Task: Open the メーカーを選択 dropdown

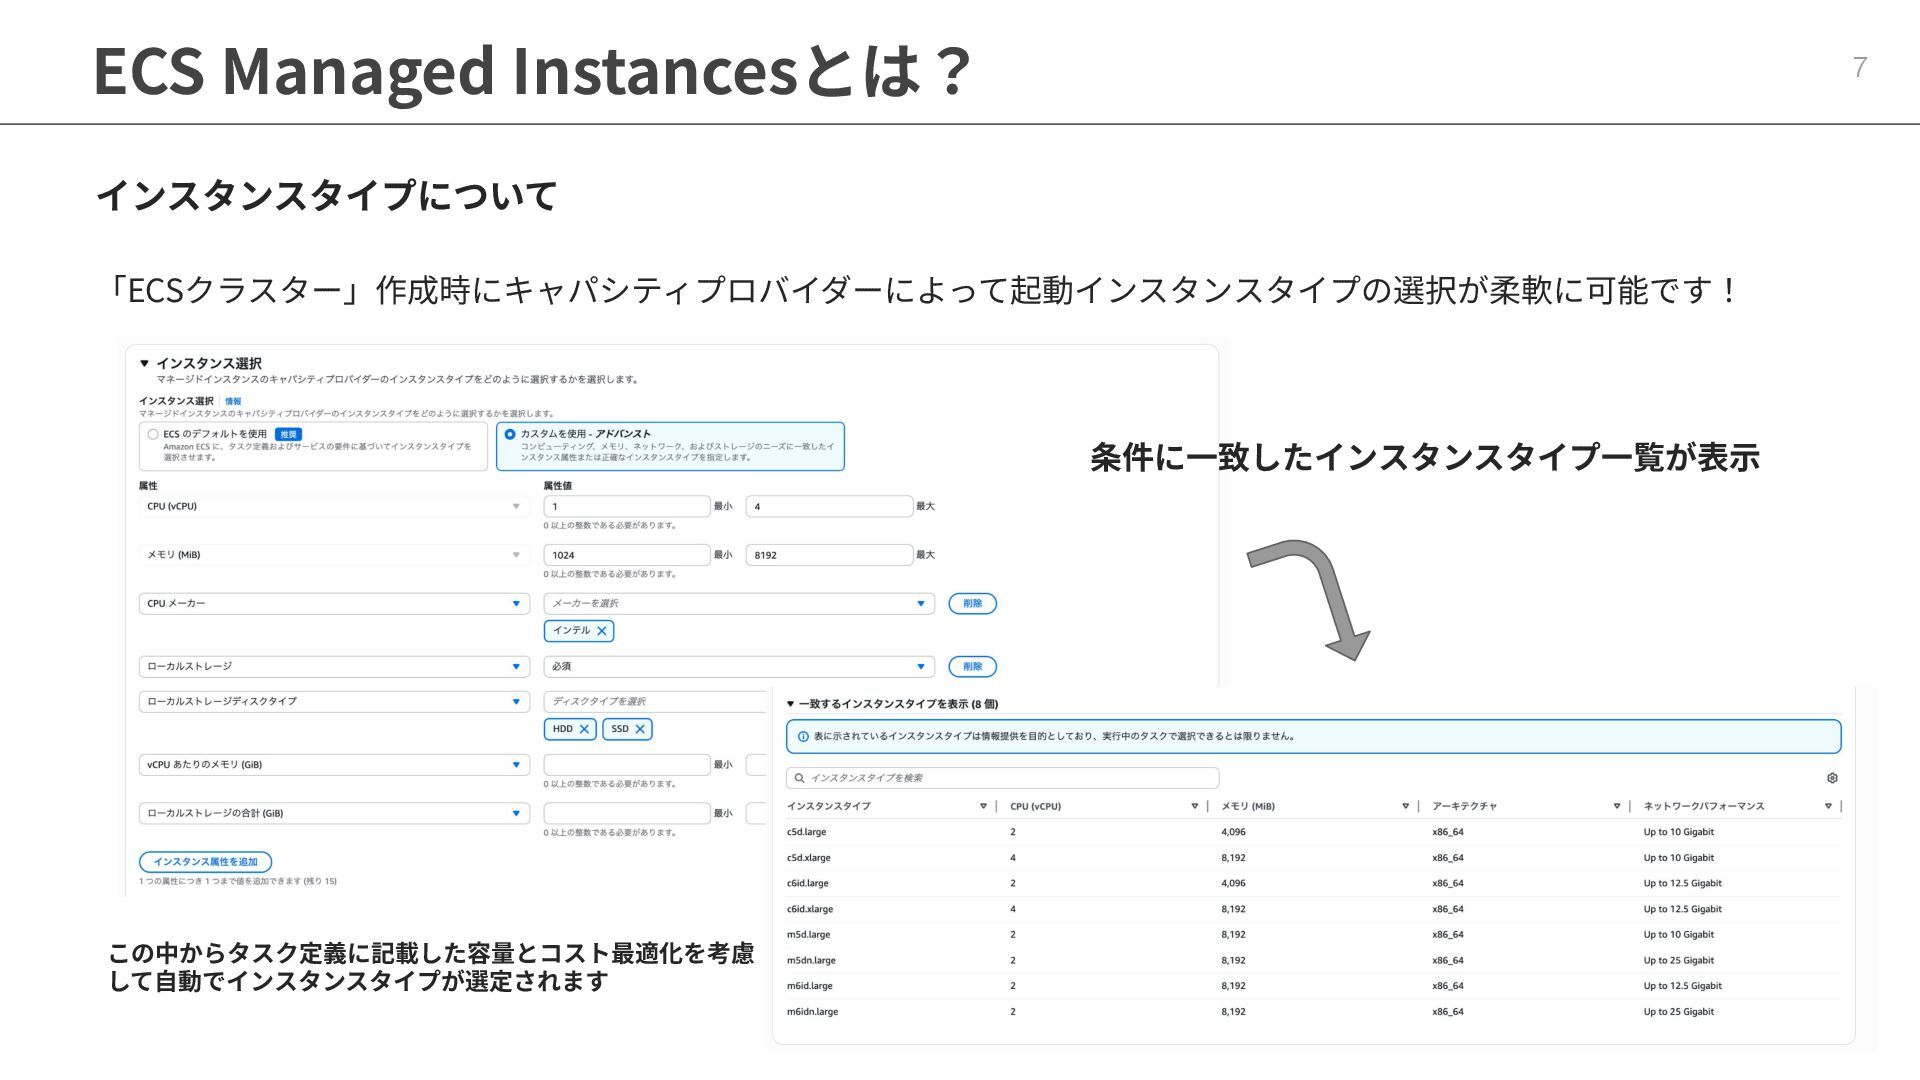Action: (x=738, y=604)
